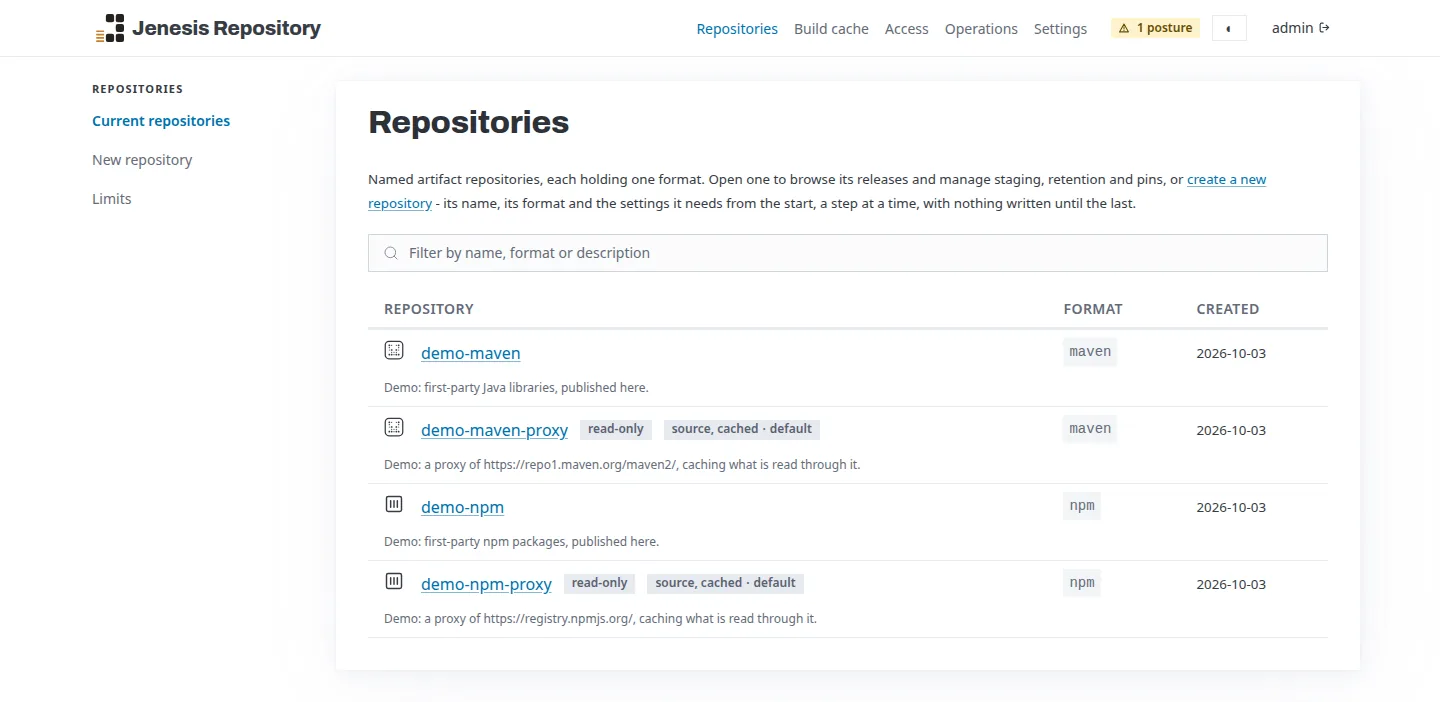Click the FORMAT column header

click(1093, 309)
